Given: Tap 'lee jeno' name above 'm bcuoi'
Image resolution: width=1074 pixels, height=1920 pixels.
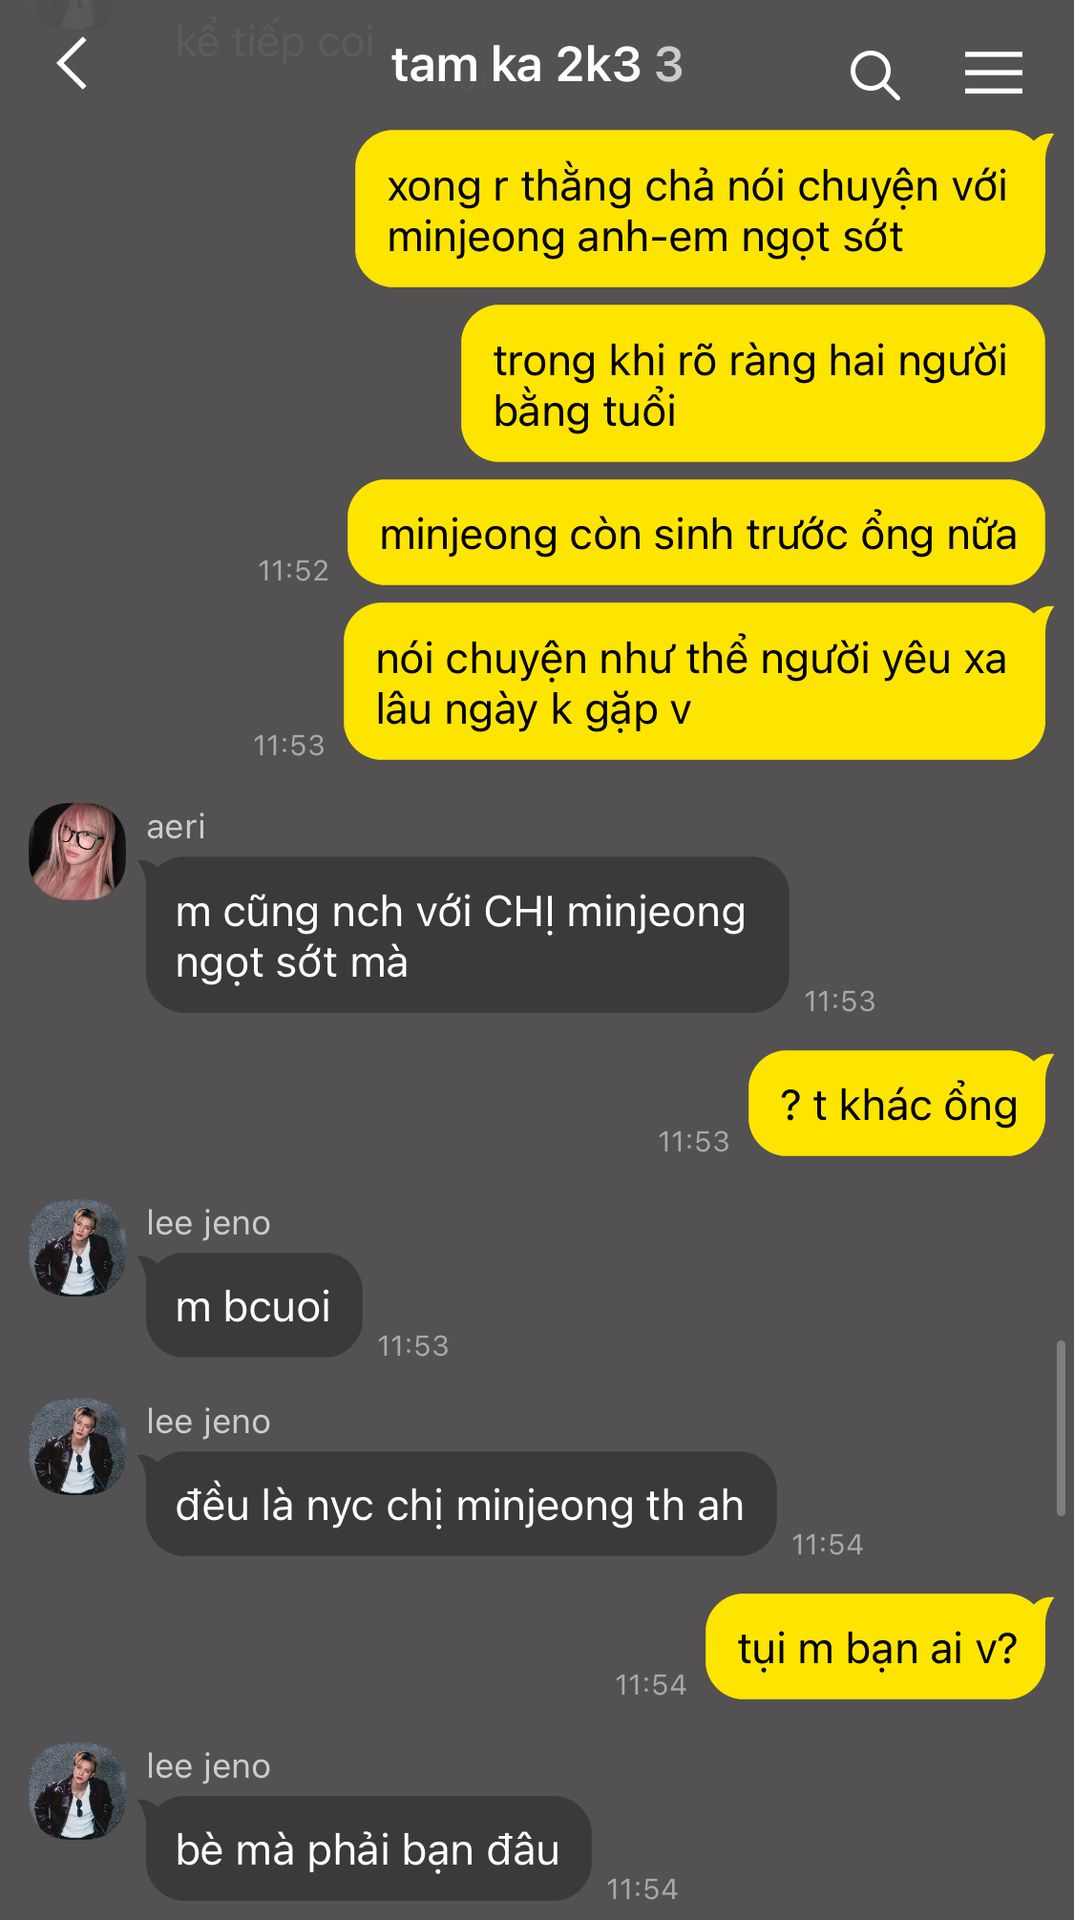Looking at the screenshot, I should point(208,1223).
